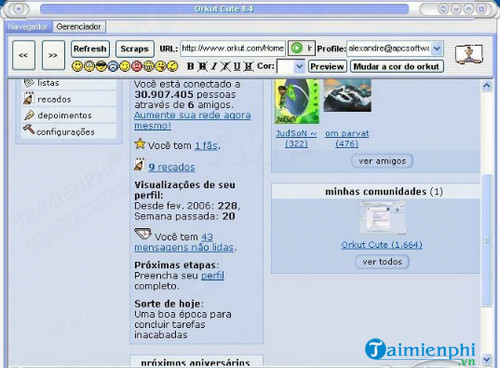The width and height of the screenshot is (500, 368).
Task: Click the Profile email field
Action: coord(389,49)
